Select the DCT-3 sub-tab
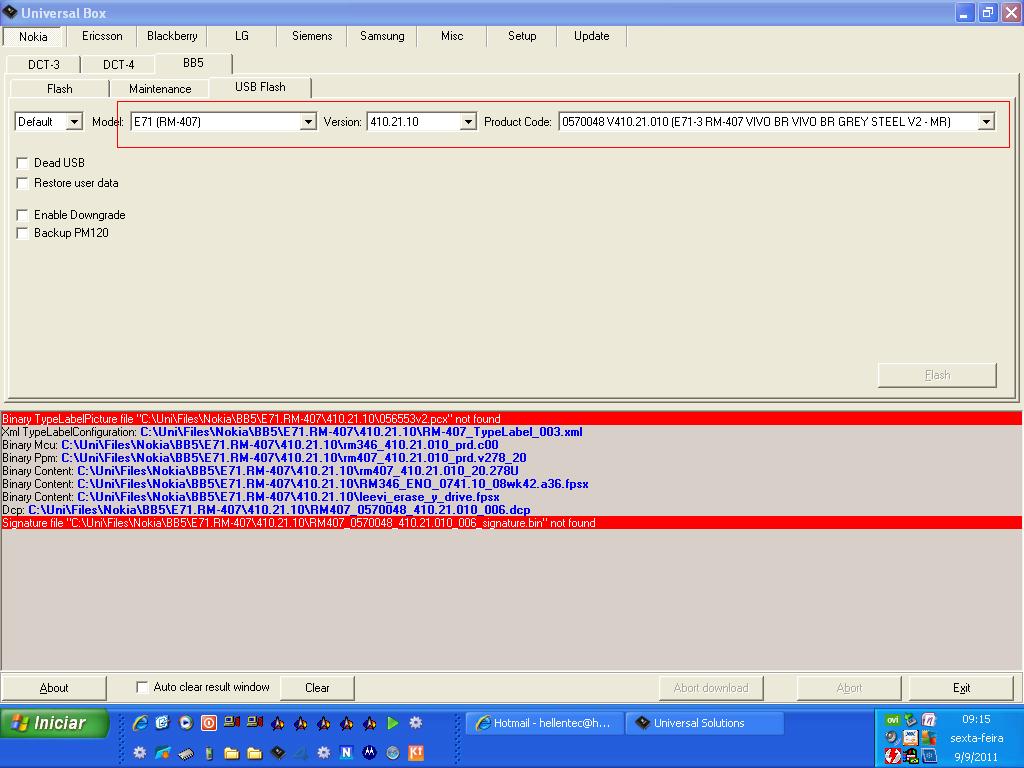 [44, 65]
